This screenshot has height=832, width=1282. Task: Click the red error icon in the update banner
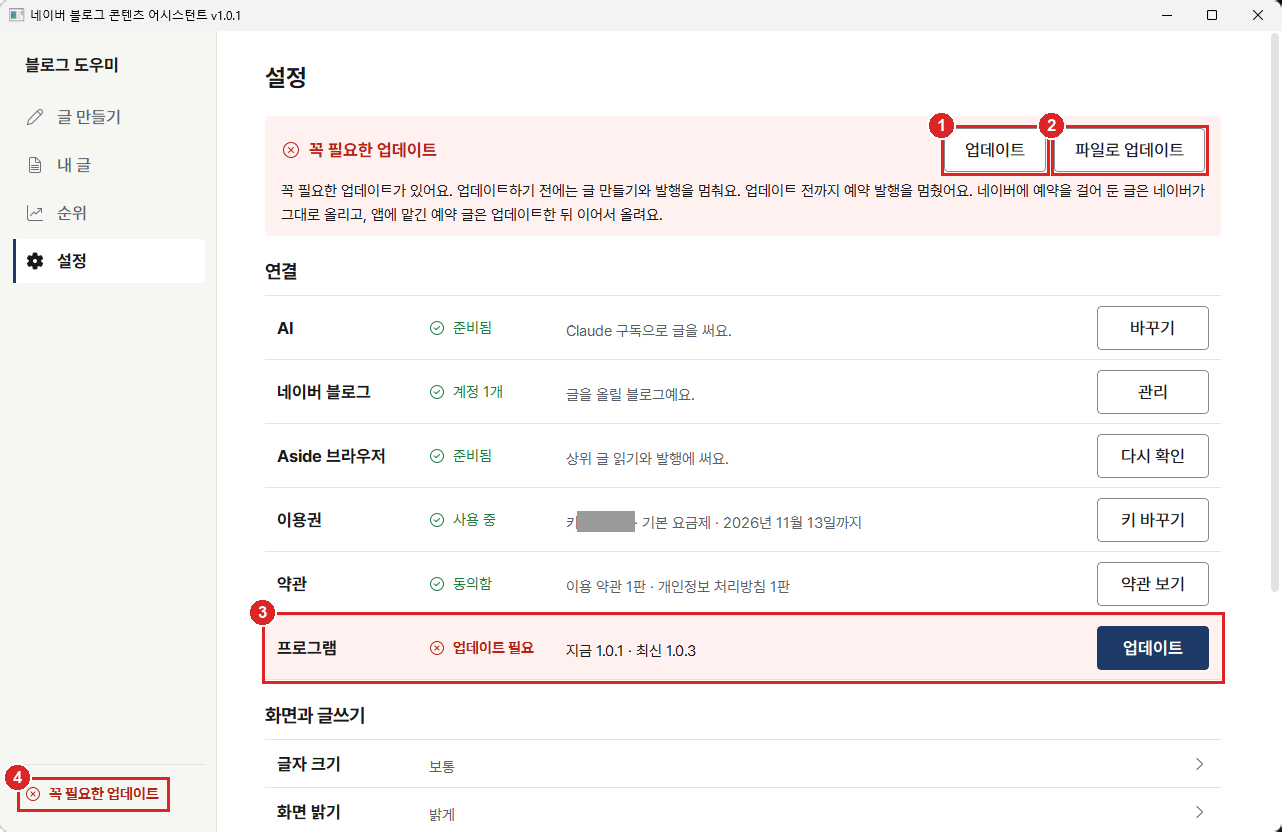point(291,150)
